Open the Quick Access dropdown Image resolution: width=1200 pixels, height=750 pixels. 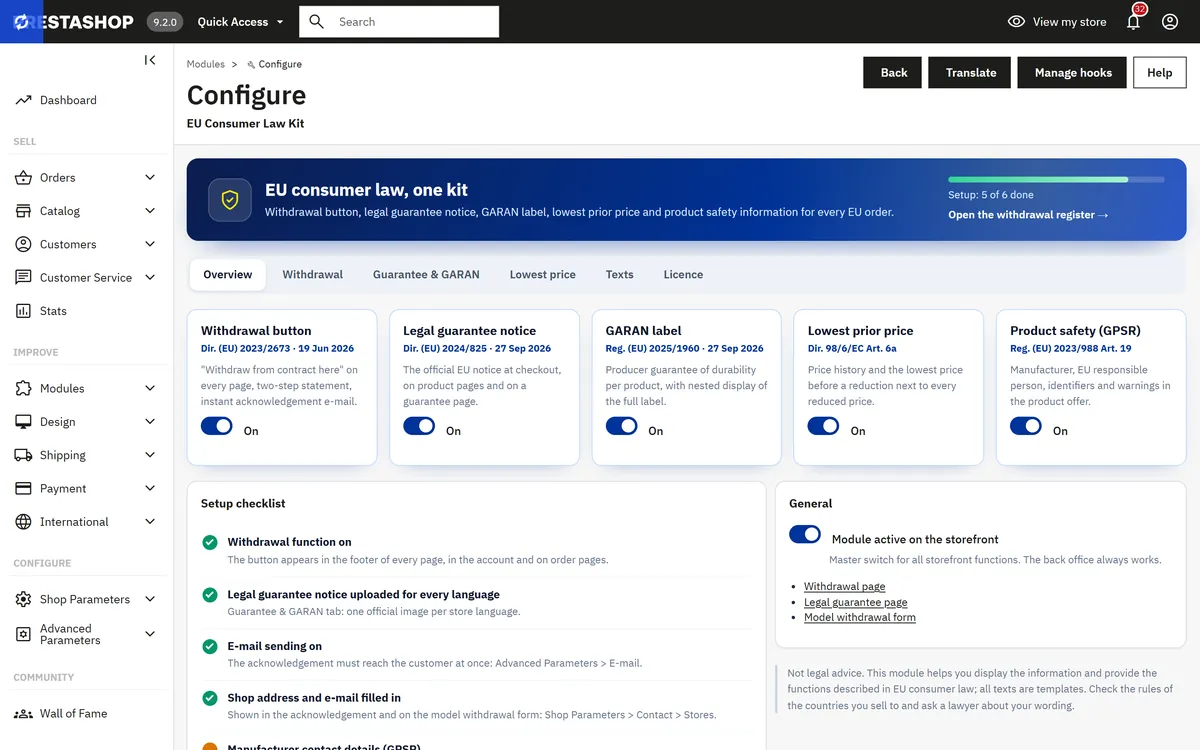240,21
